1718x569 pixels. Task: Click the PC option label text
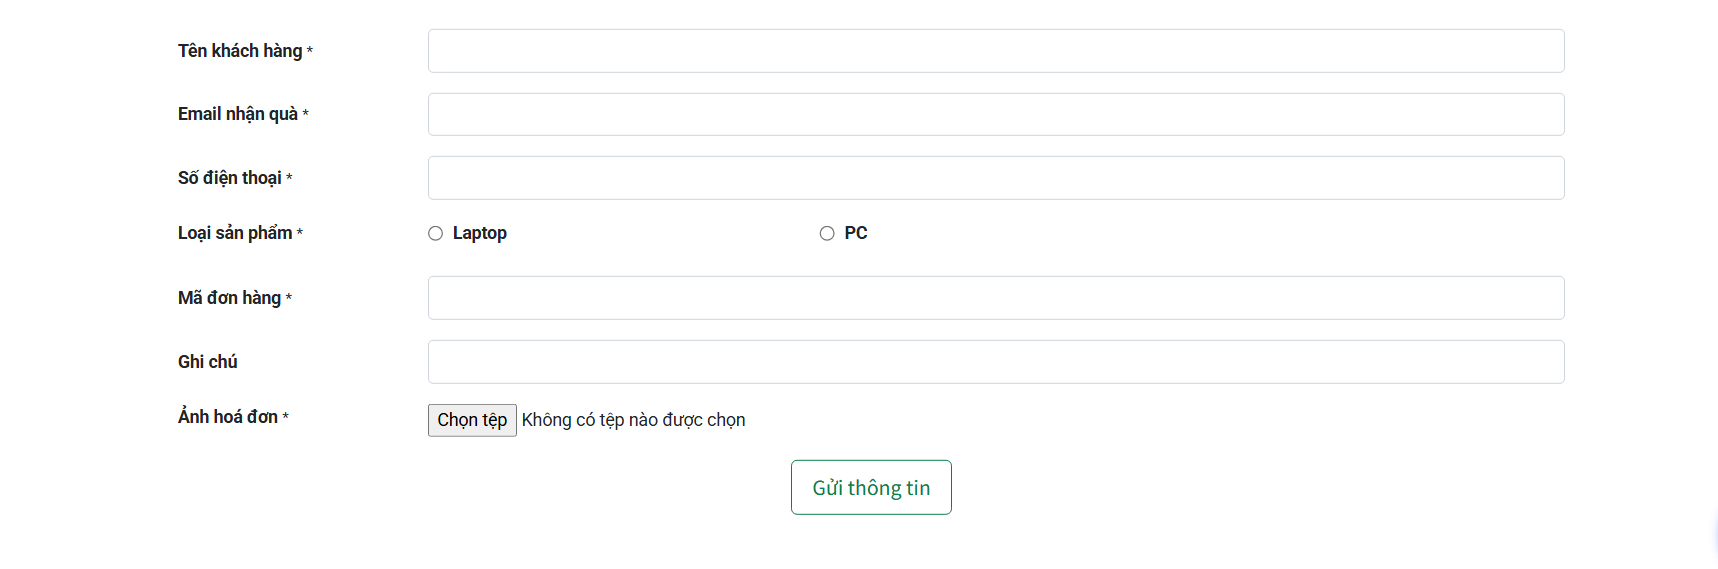point(856,233)
